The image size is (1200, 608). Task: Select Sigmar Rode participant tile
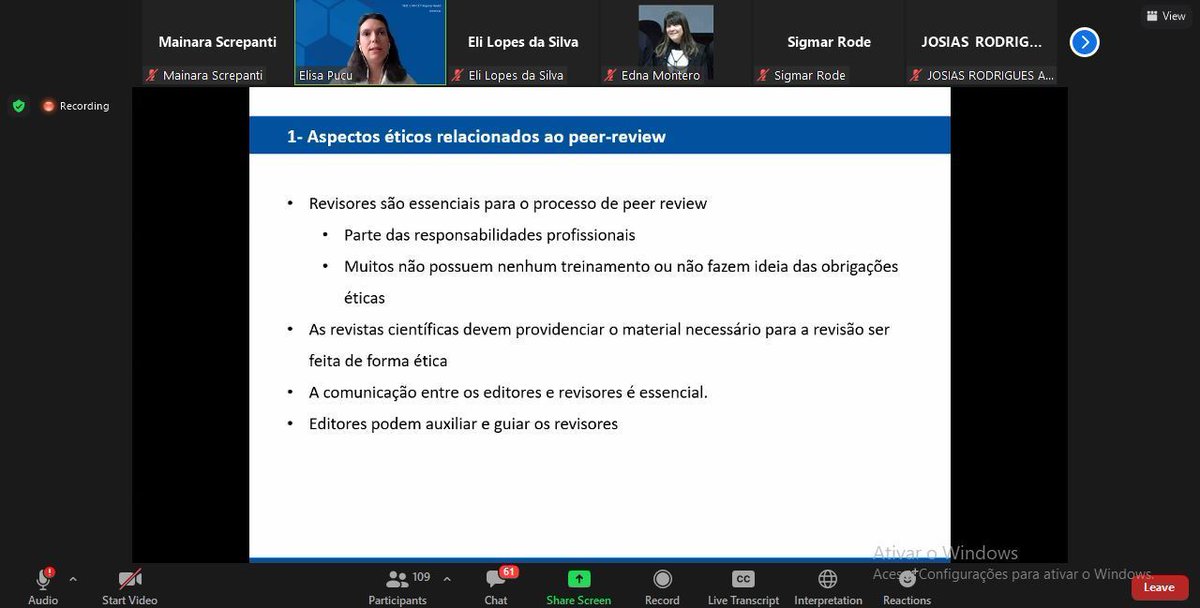(829, 43)
